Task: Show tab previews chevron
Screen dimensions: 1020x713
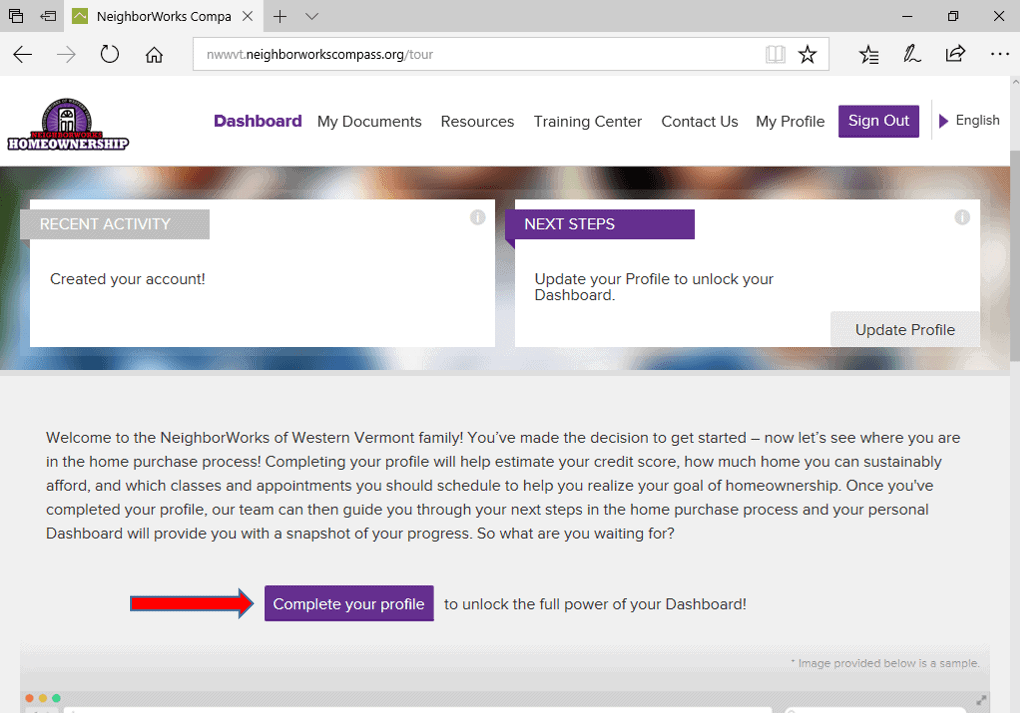Action: [312, 16]
